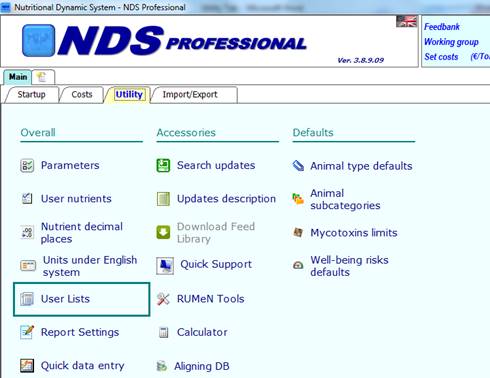Open User Lists

[x=65, y=299]
